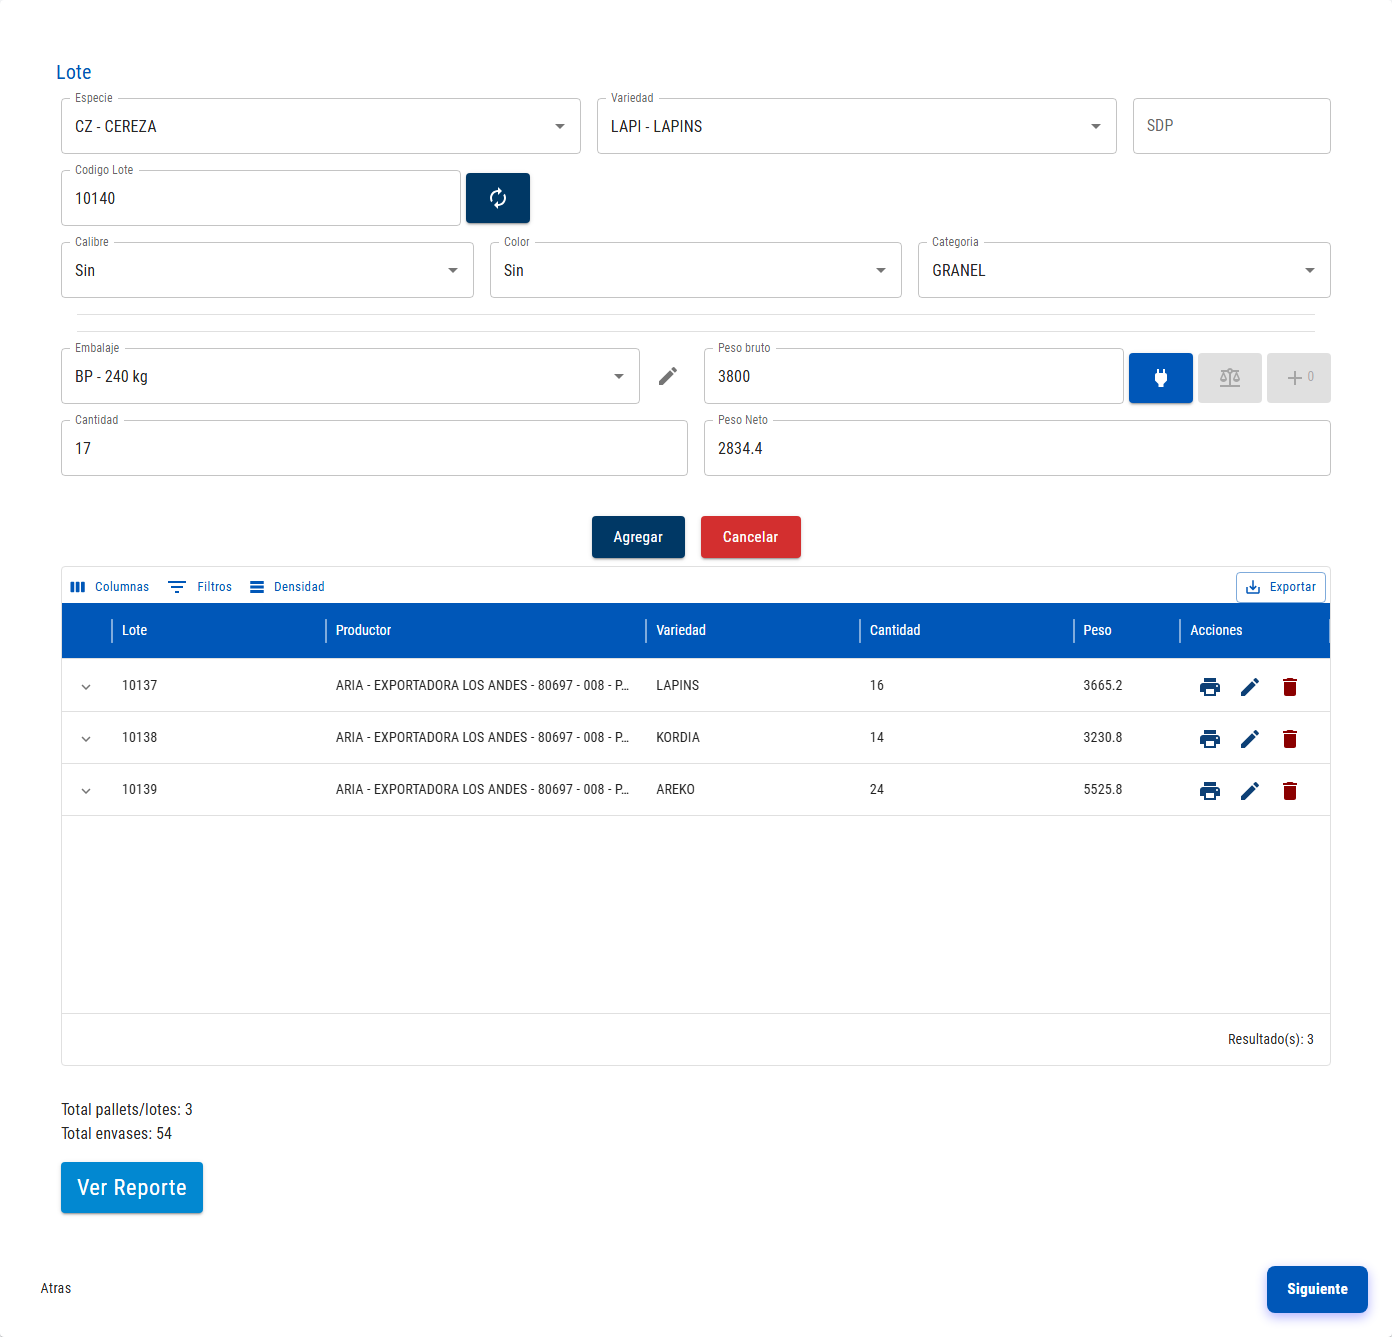Click the Total pallets/lotes: 3 text

coord(127,1109)
